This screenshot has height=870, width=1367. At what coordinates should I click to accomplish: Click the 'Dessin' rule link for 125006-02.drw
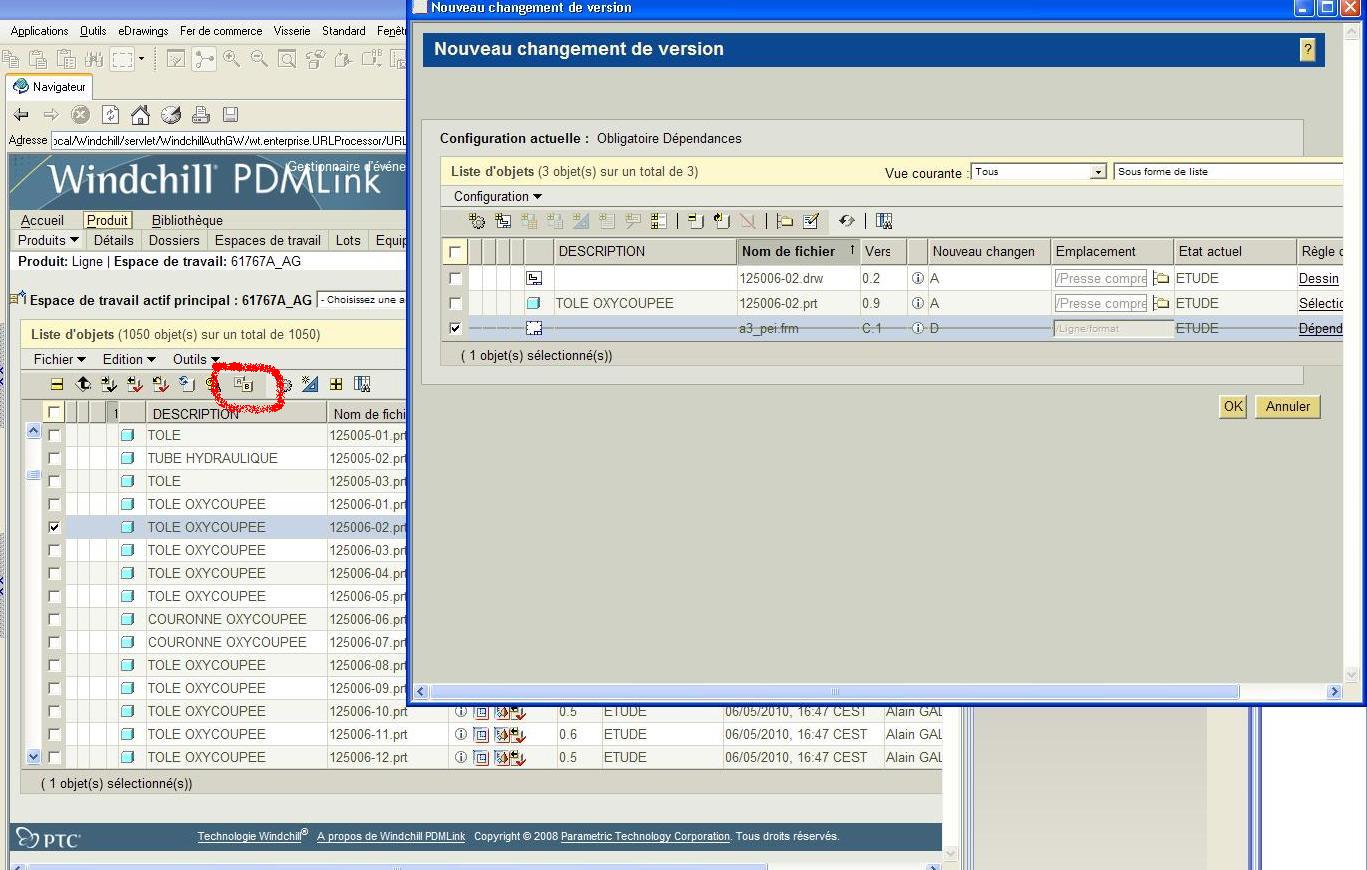[1318, 278]
